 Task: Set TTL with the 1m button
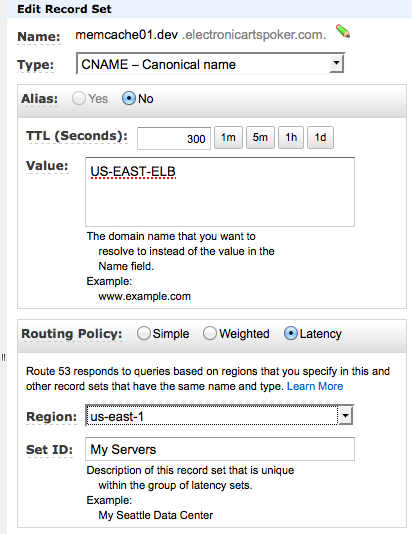point(228,138)
